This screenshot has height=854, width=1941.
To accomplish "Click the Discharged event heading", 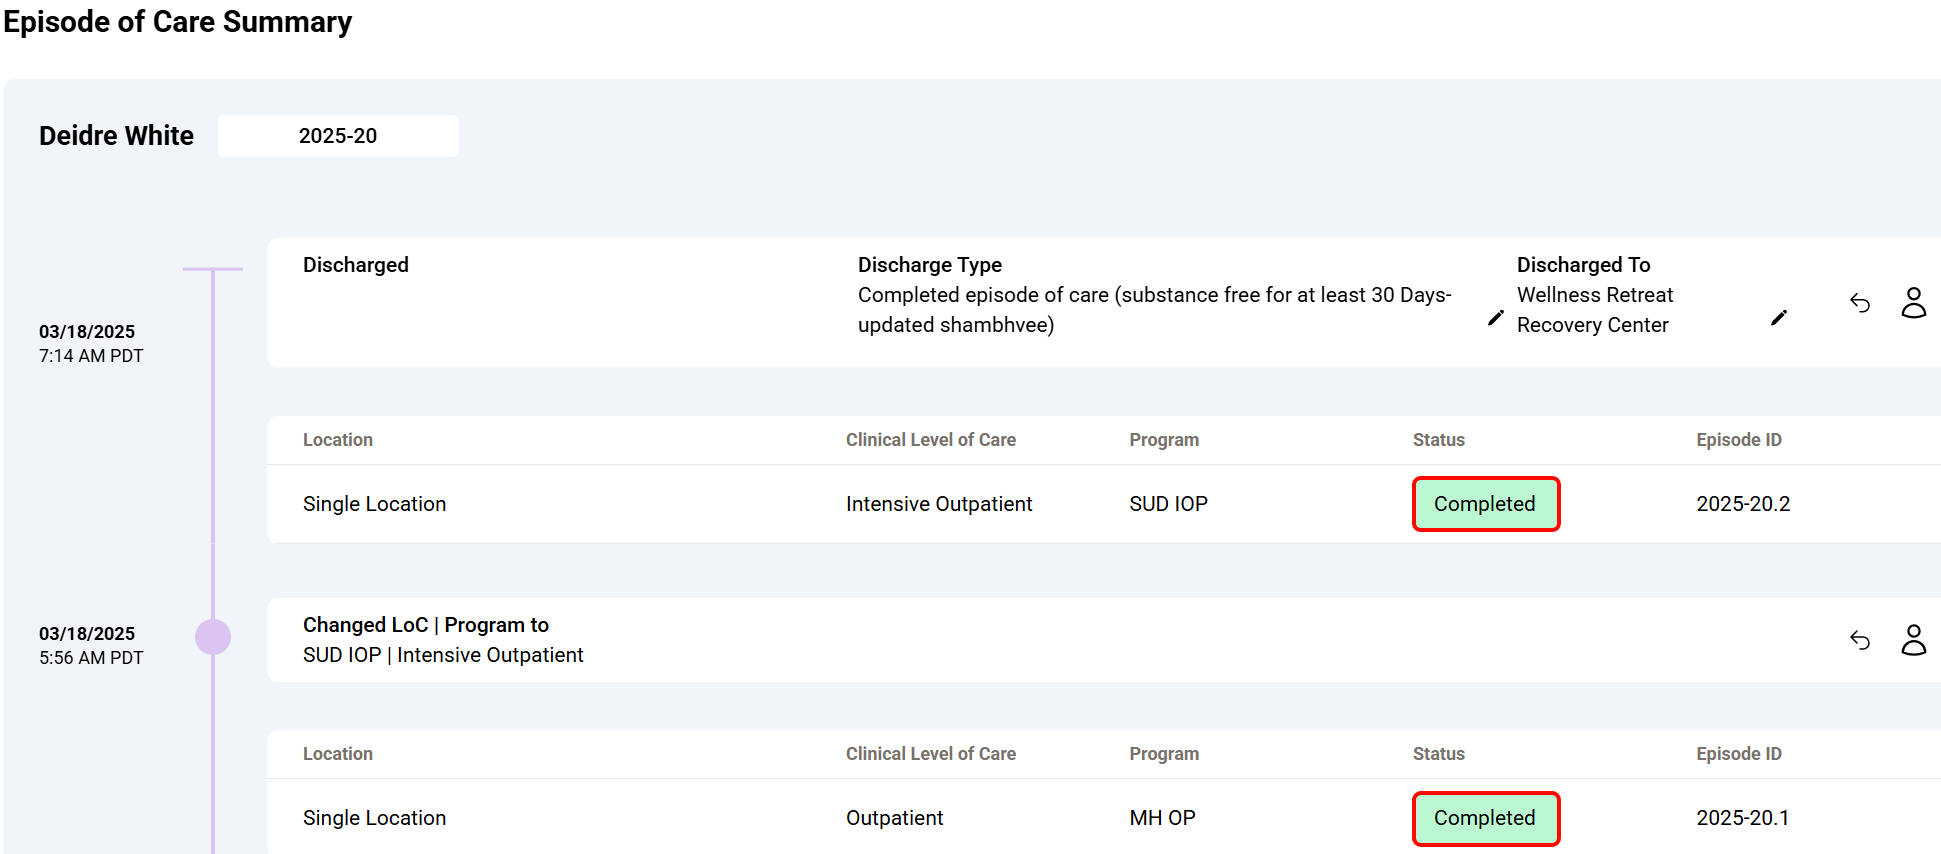I will [356, 265].
